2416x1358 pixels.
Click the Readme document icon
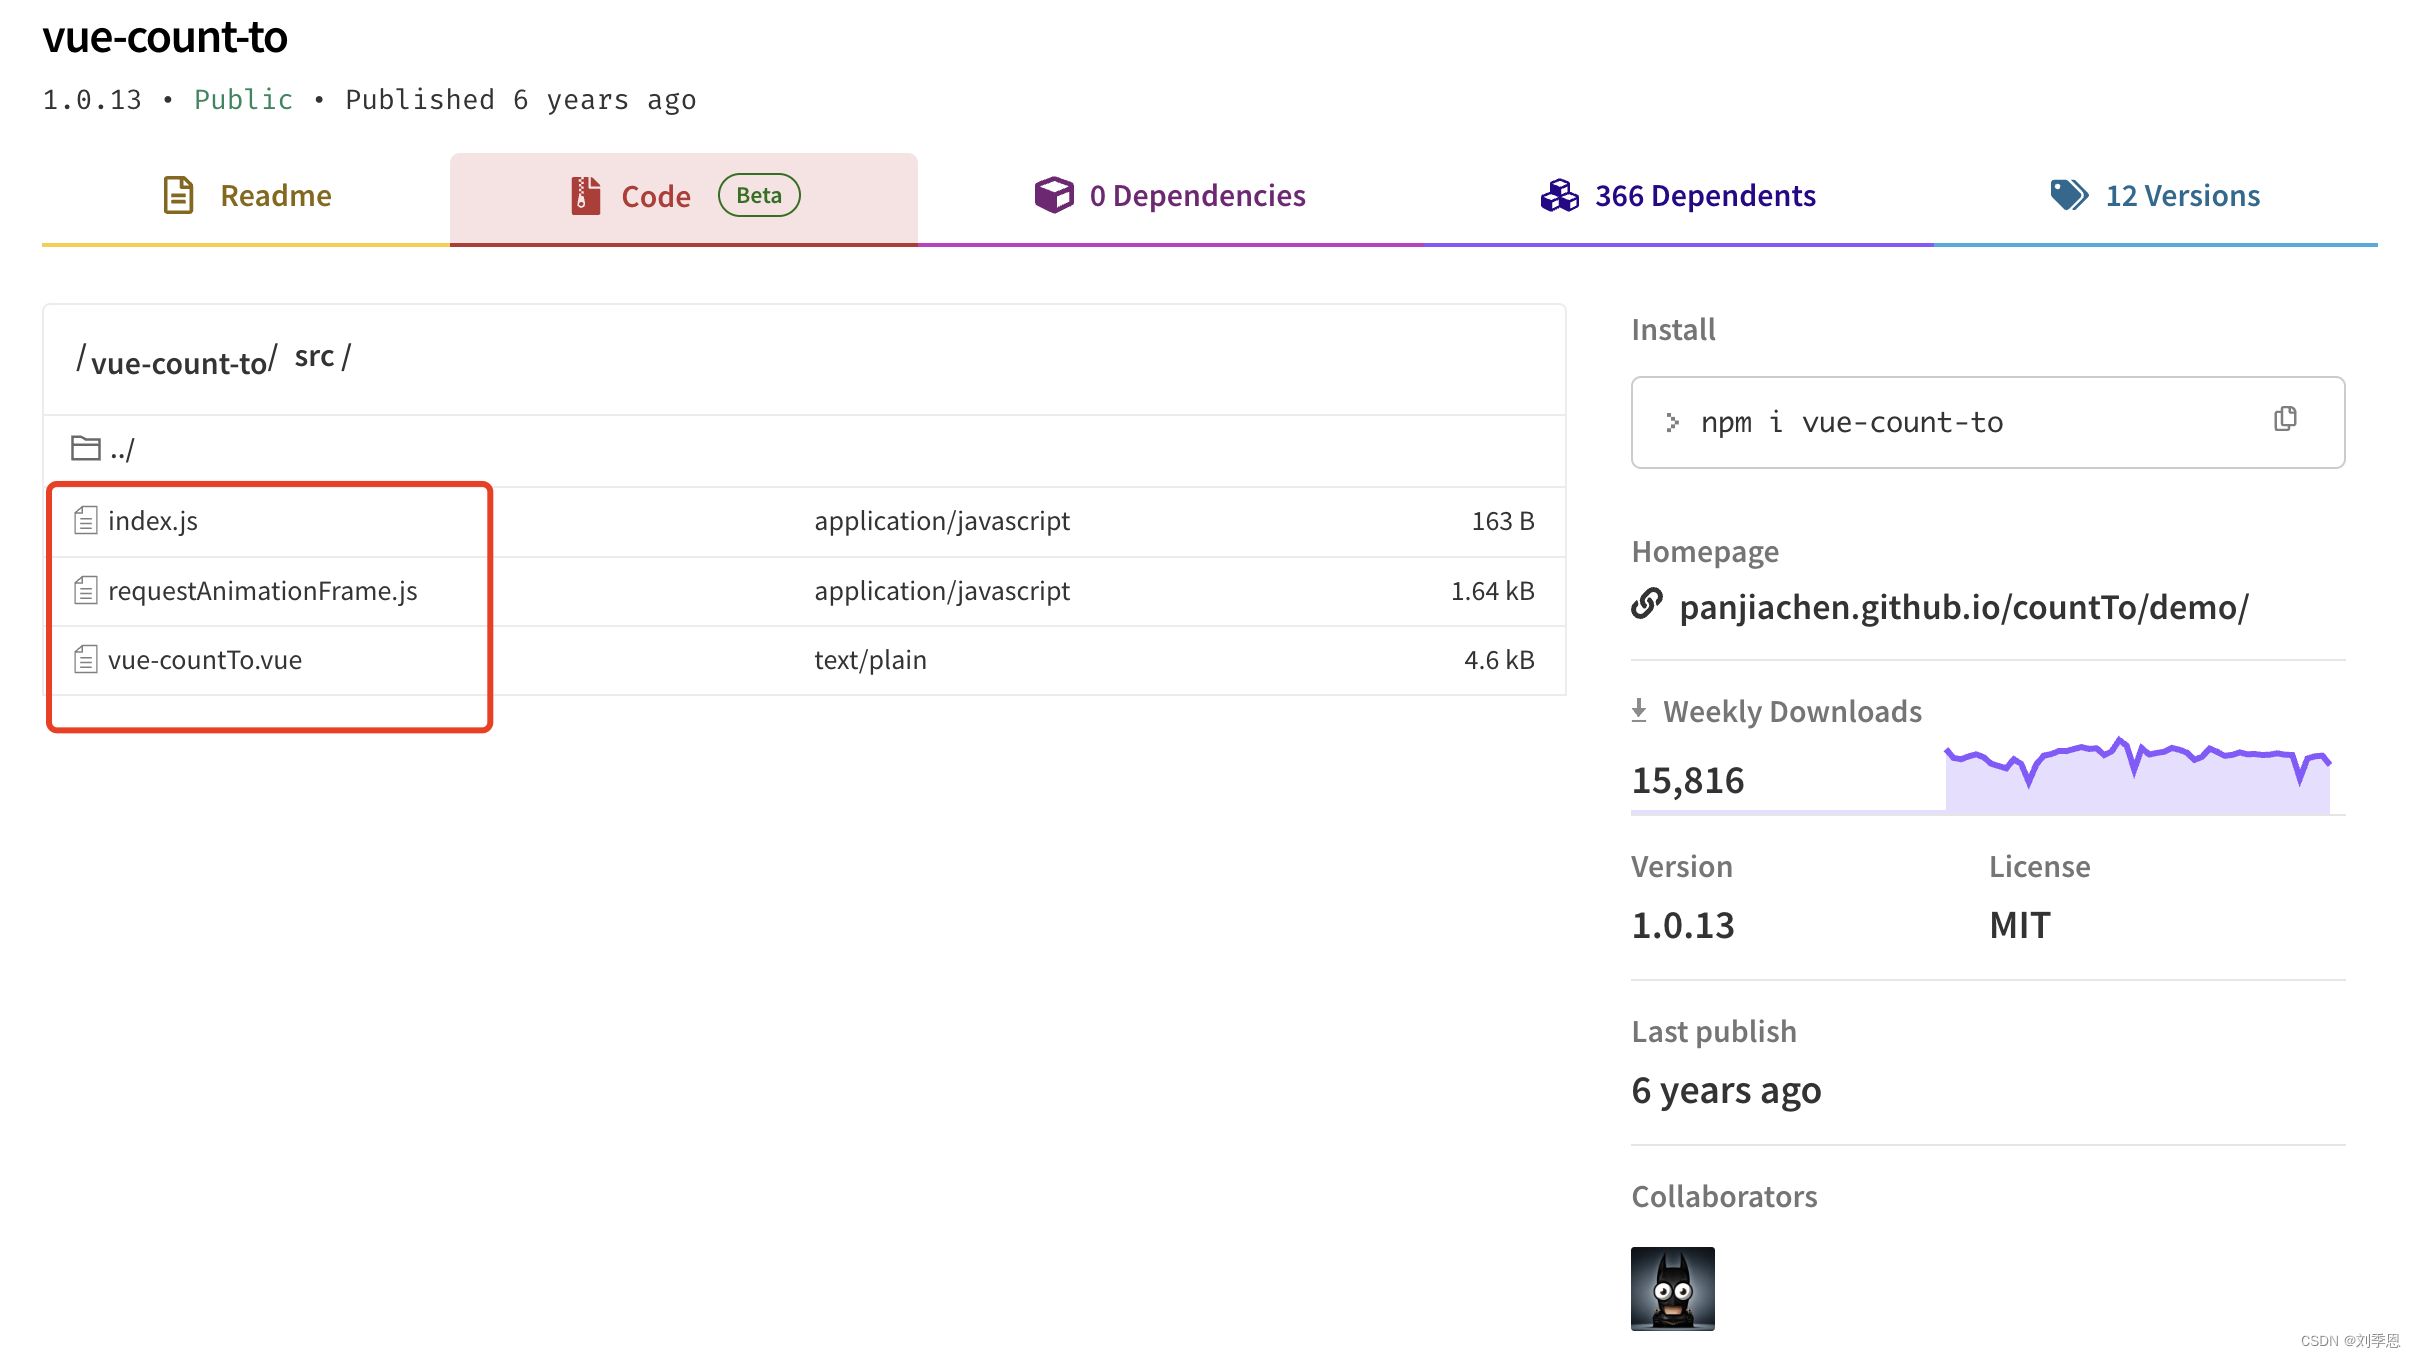tap(178, 195)
